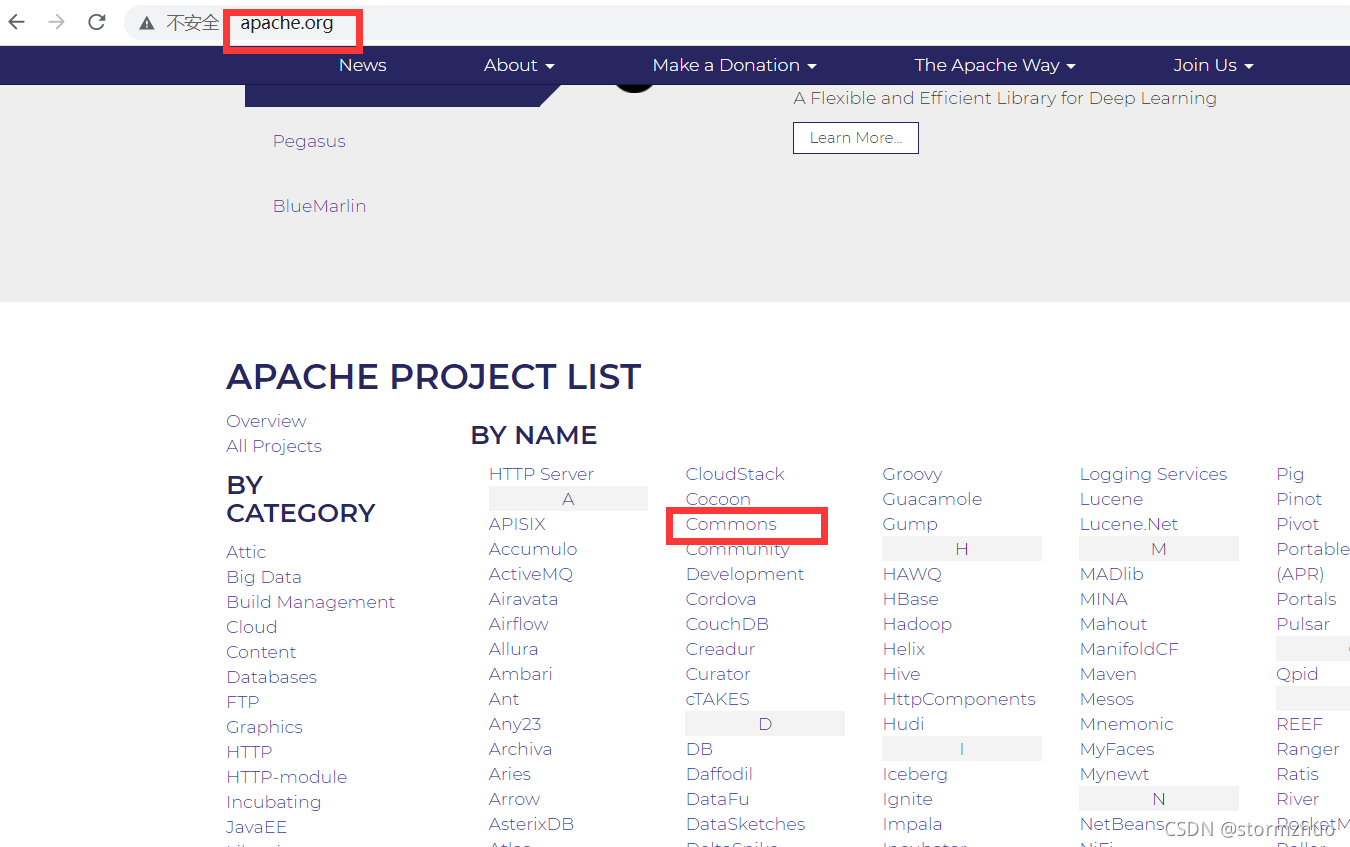Open the DataSketches project link

[745, 824]
